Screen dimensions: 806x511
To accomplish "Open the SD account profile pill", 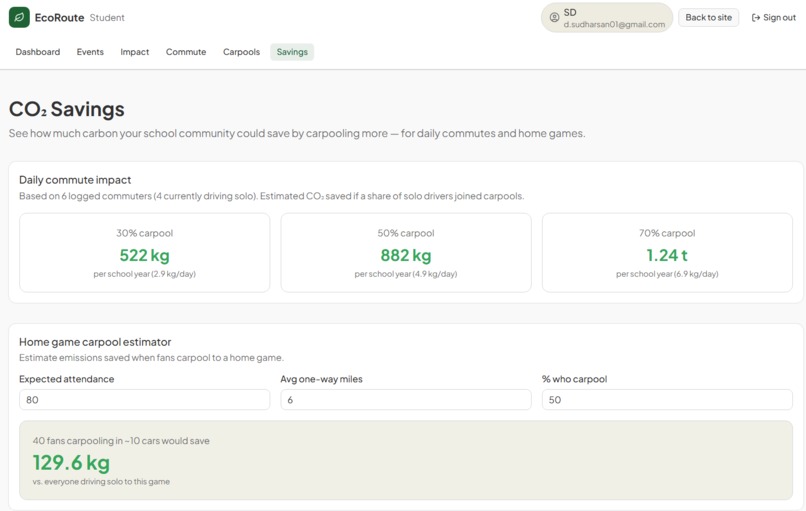I will click(x=607, y=17).
